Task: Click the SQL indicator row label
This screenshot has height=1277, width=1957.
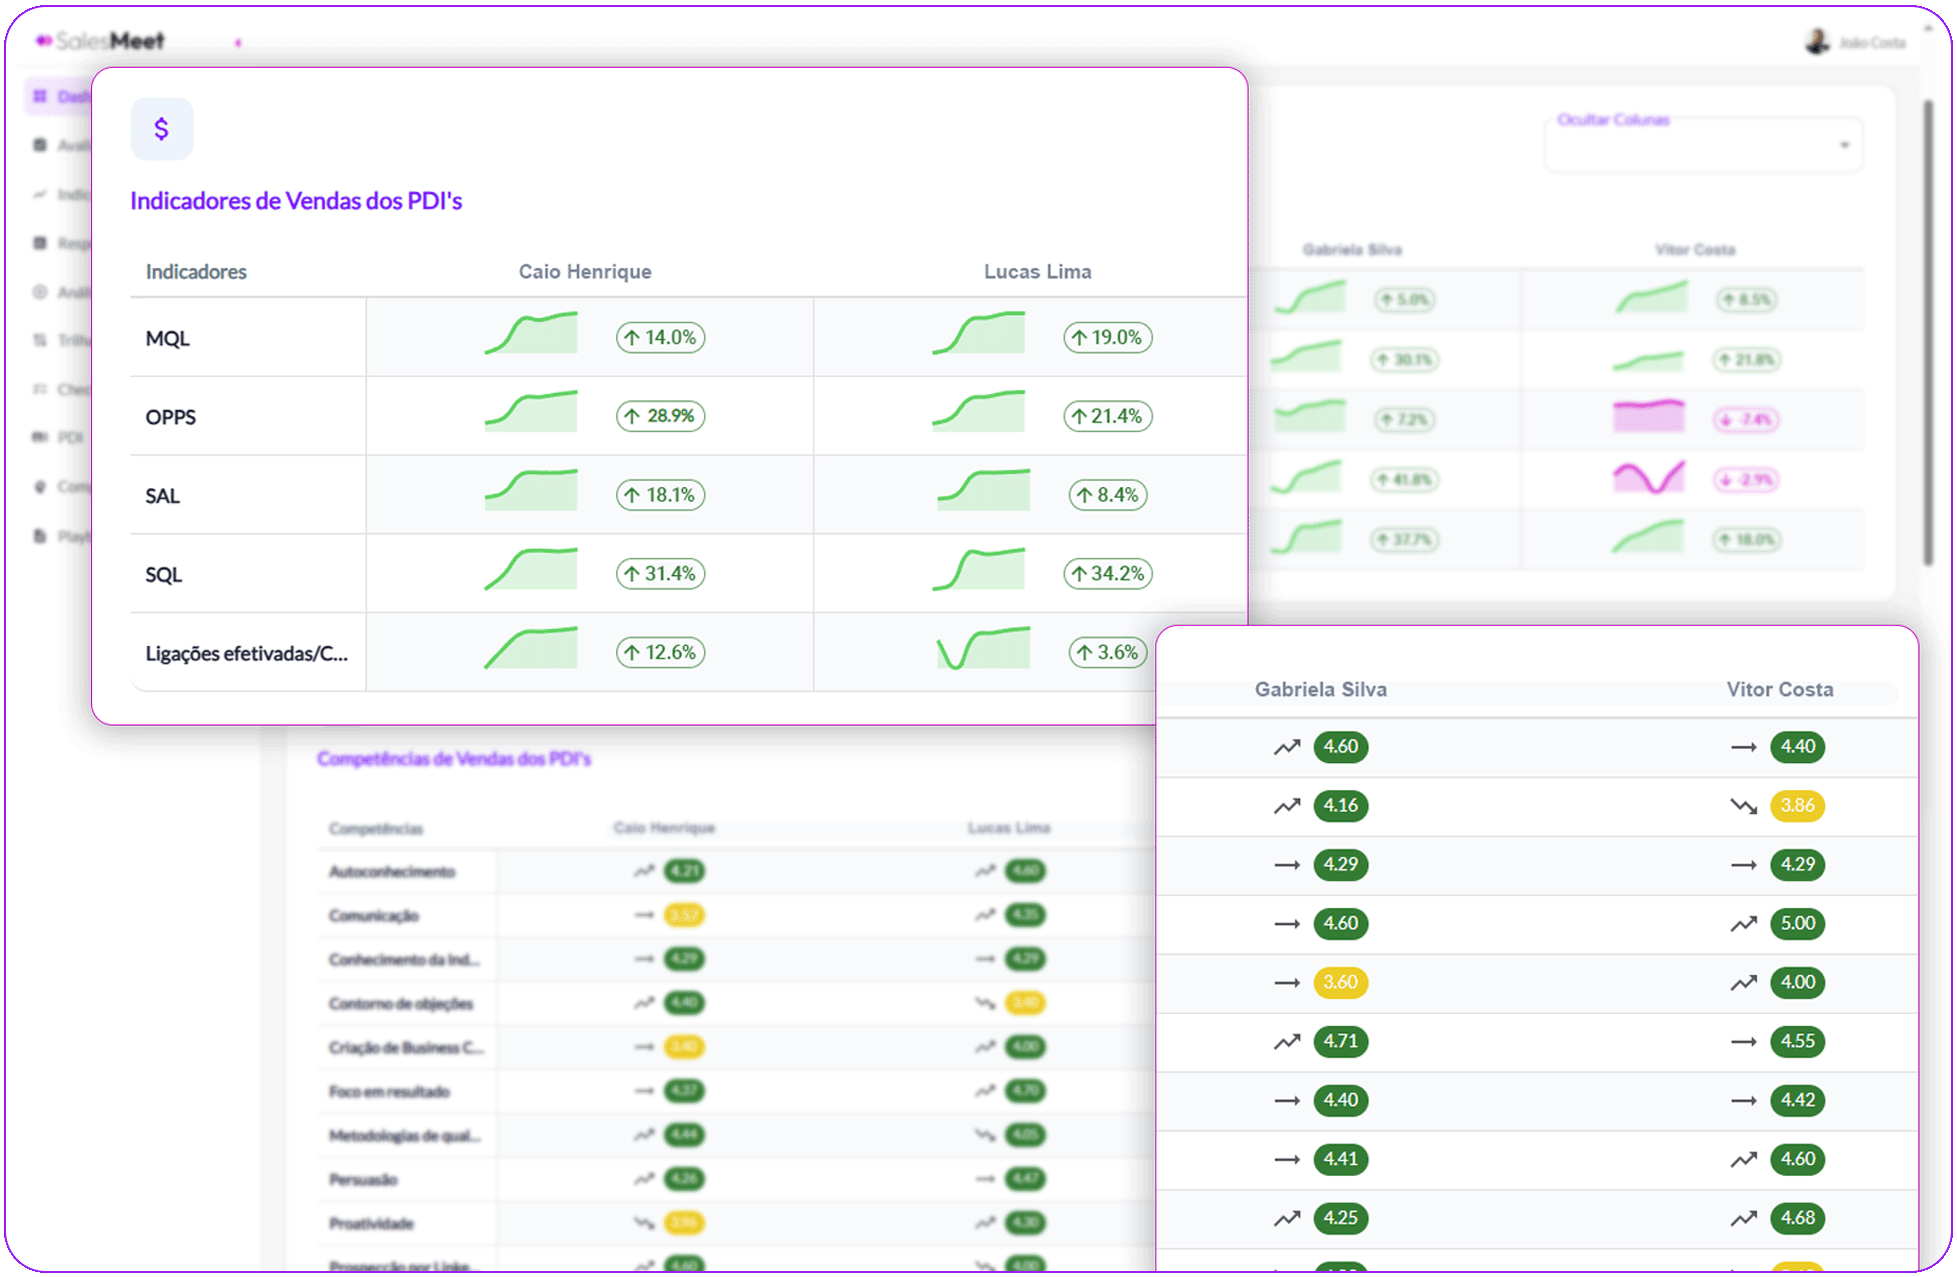Action: pyautogui.click(x=164, y=575)
